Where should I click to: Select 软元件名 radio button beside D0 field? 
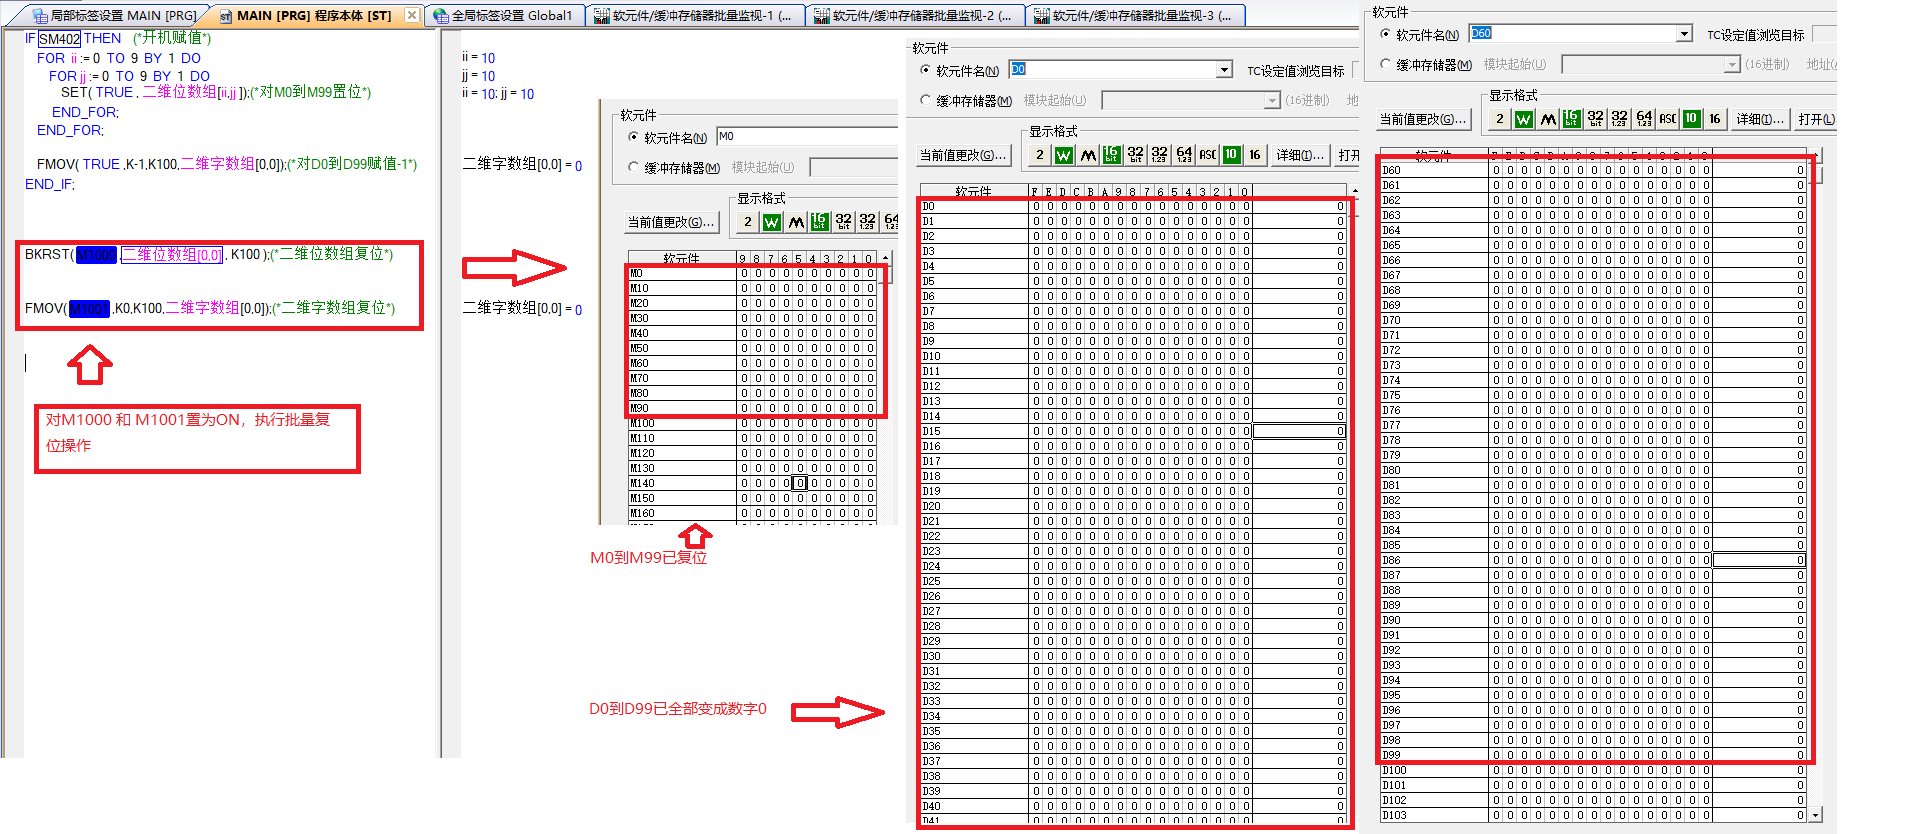[x=926, y=71]
